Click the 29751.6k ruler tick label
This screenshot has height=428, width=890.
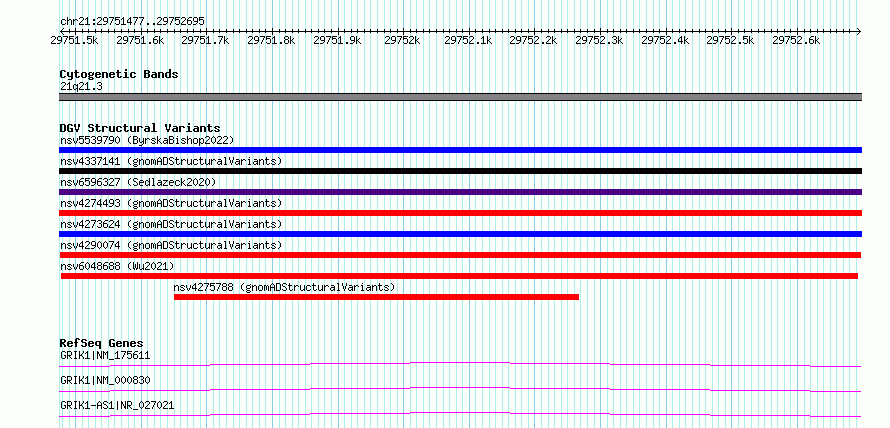pyautogui.click(x=140, y=40)
